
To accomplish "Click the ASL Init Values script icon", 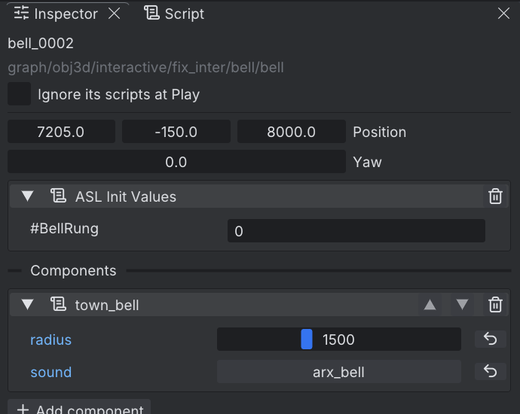I will (58, 196).
